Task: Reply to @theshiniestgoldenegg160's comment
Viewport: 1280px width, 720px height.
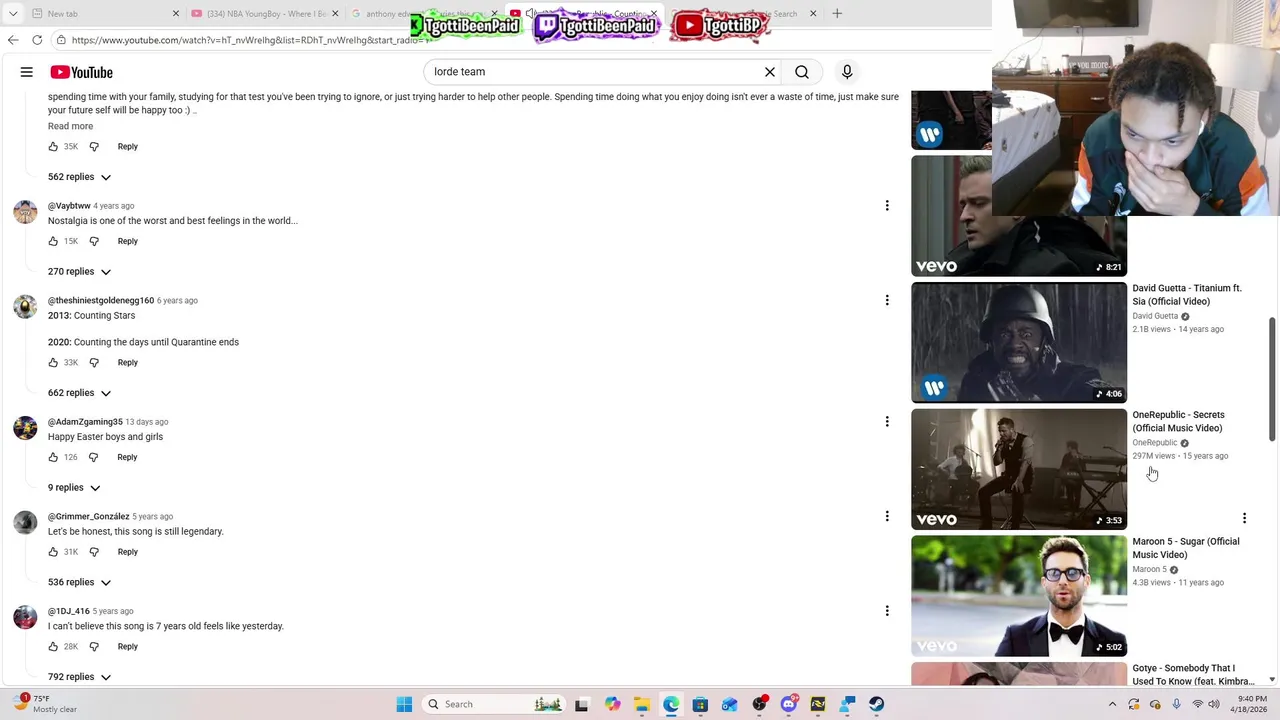Action: [127, 363]
